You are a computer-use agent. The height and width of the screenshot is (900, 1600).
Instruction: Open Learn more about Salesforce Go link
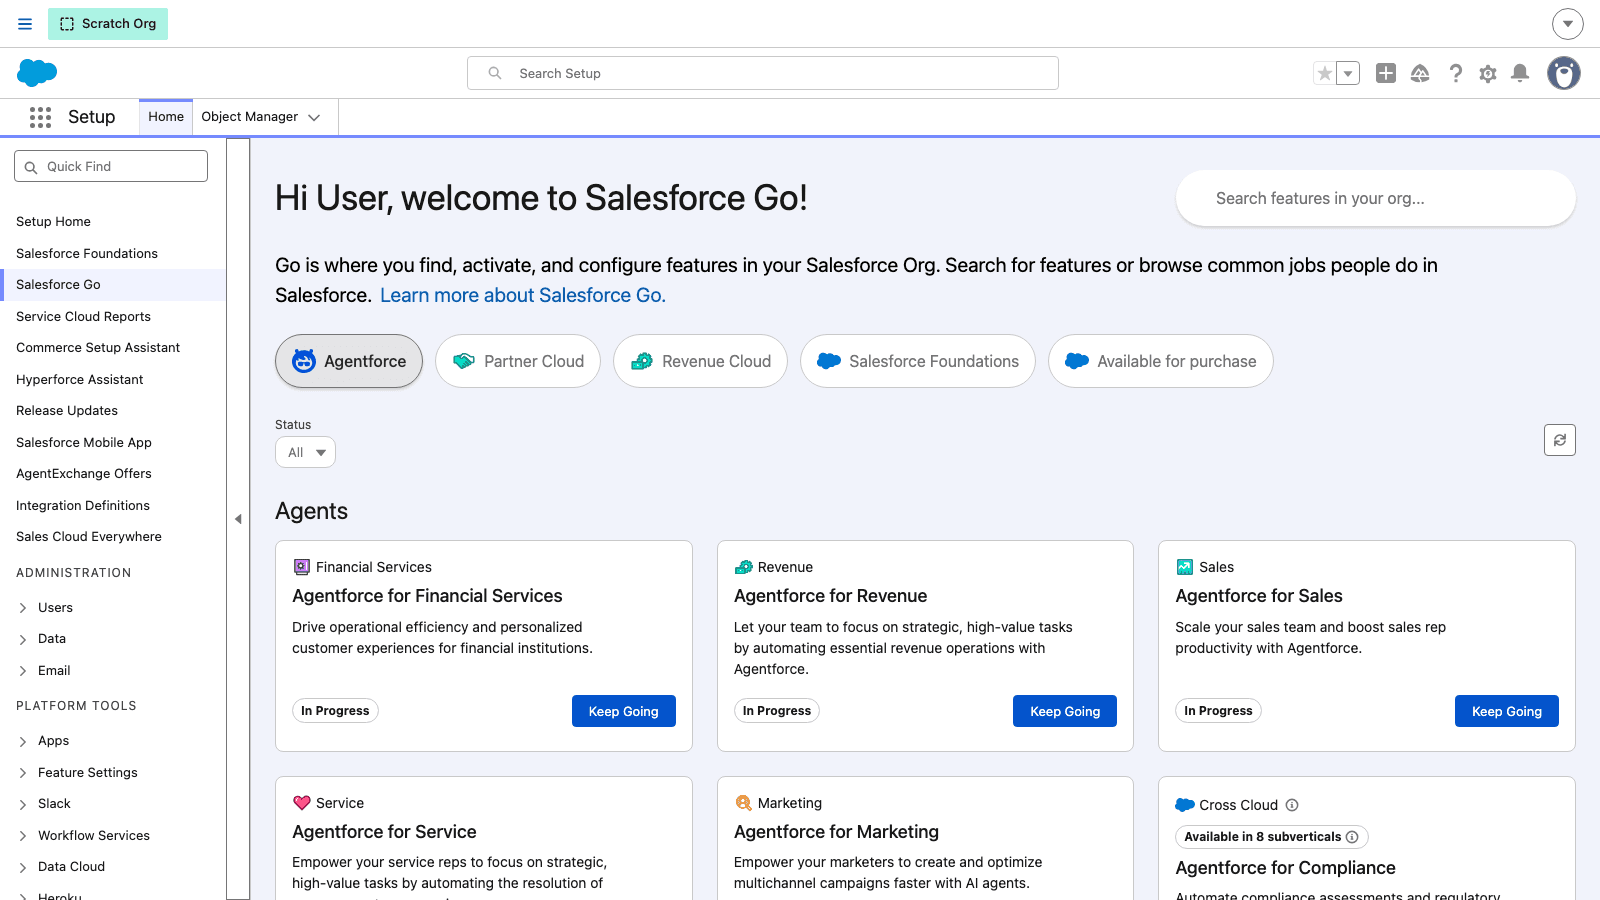click(523, 295)
